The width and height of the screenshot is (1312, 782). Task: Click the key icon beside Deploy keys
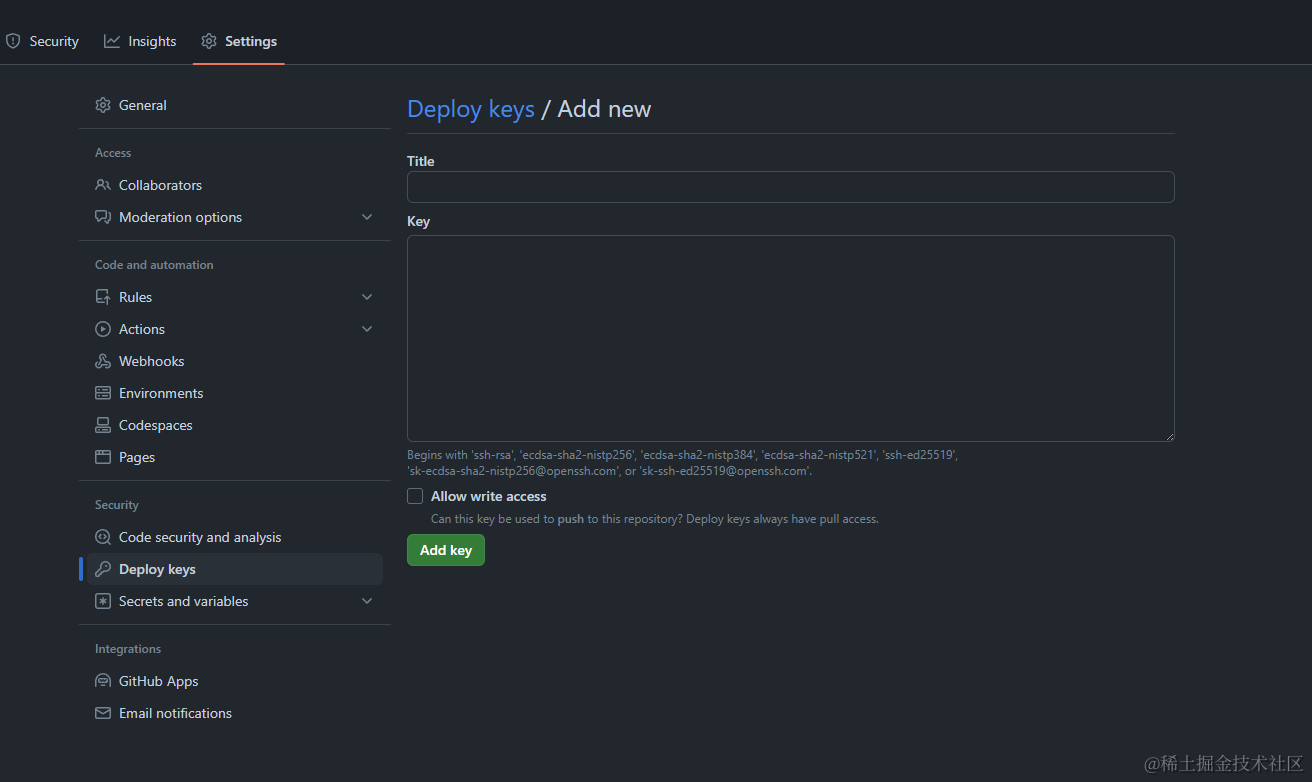tap(103, 569)
